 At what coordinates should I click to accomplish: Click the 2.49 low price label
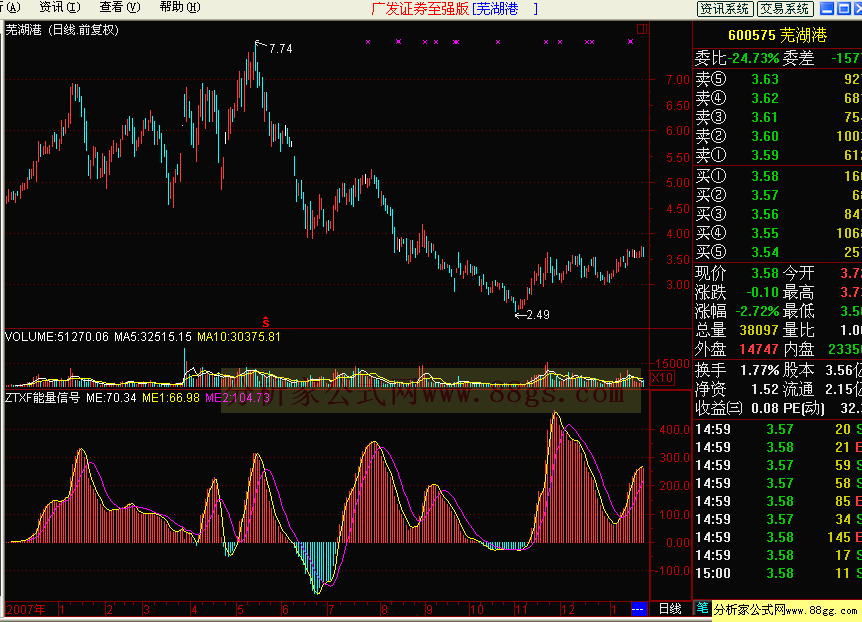pyautogui.click(x=538, y=315)
